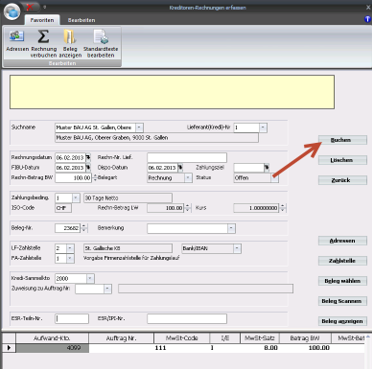Click the grid row selector arrow
This screenshot has width=372, height=369.
coord(9,348)
